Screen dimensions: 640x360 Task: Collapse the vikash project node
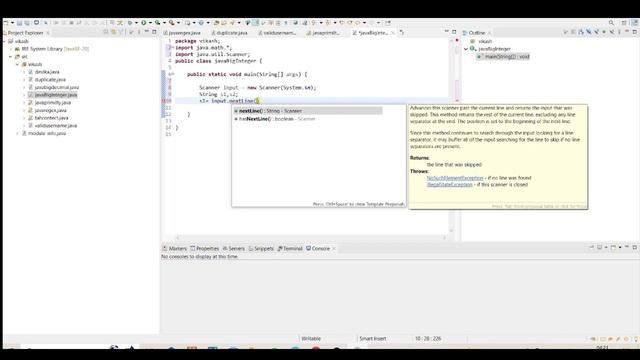[4, 41]
